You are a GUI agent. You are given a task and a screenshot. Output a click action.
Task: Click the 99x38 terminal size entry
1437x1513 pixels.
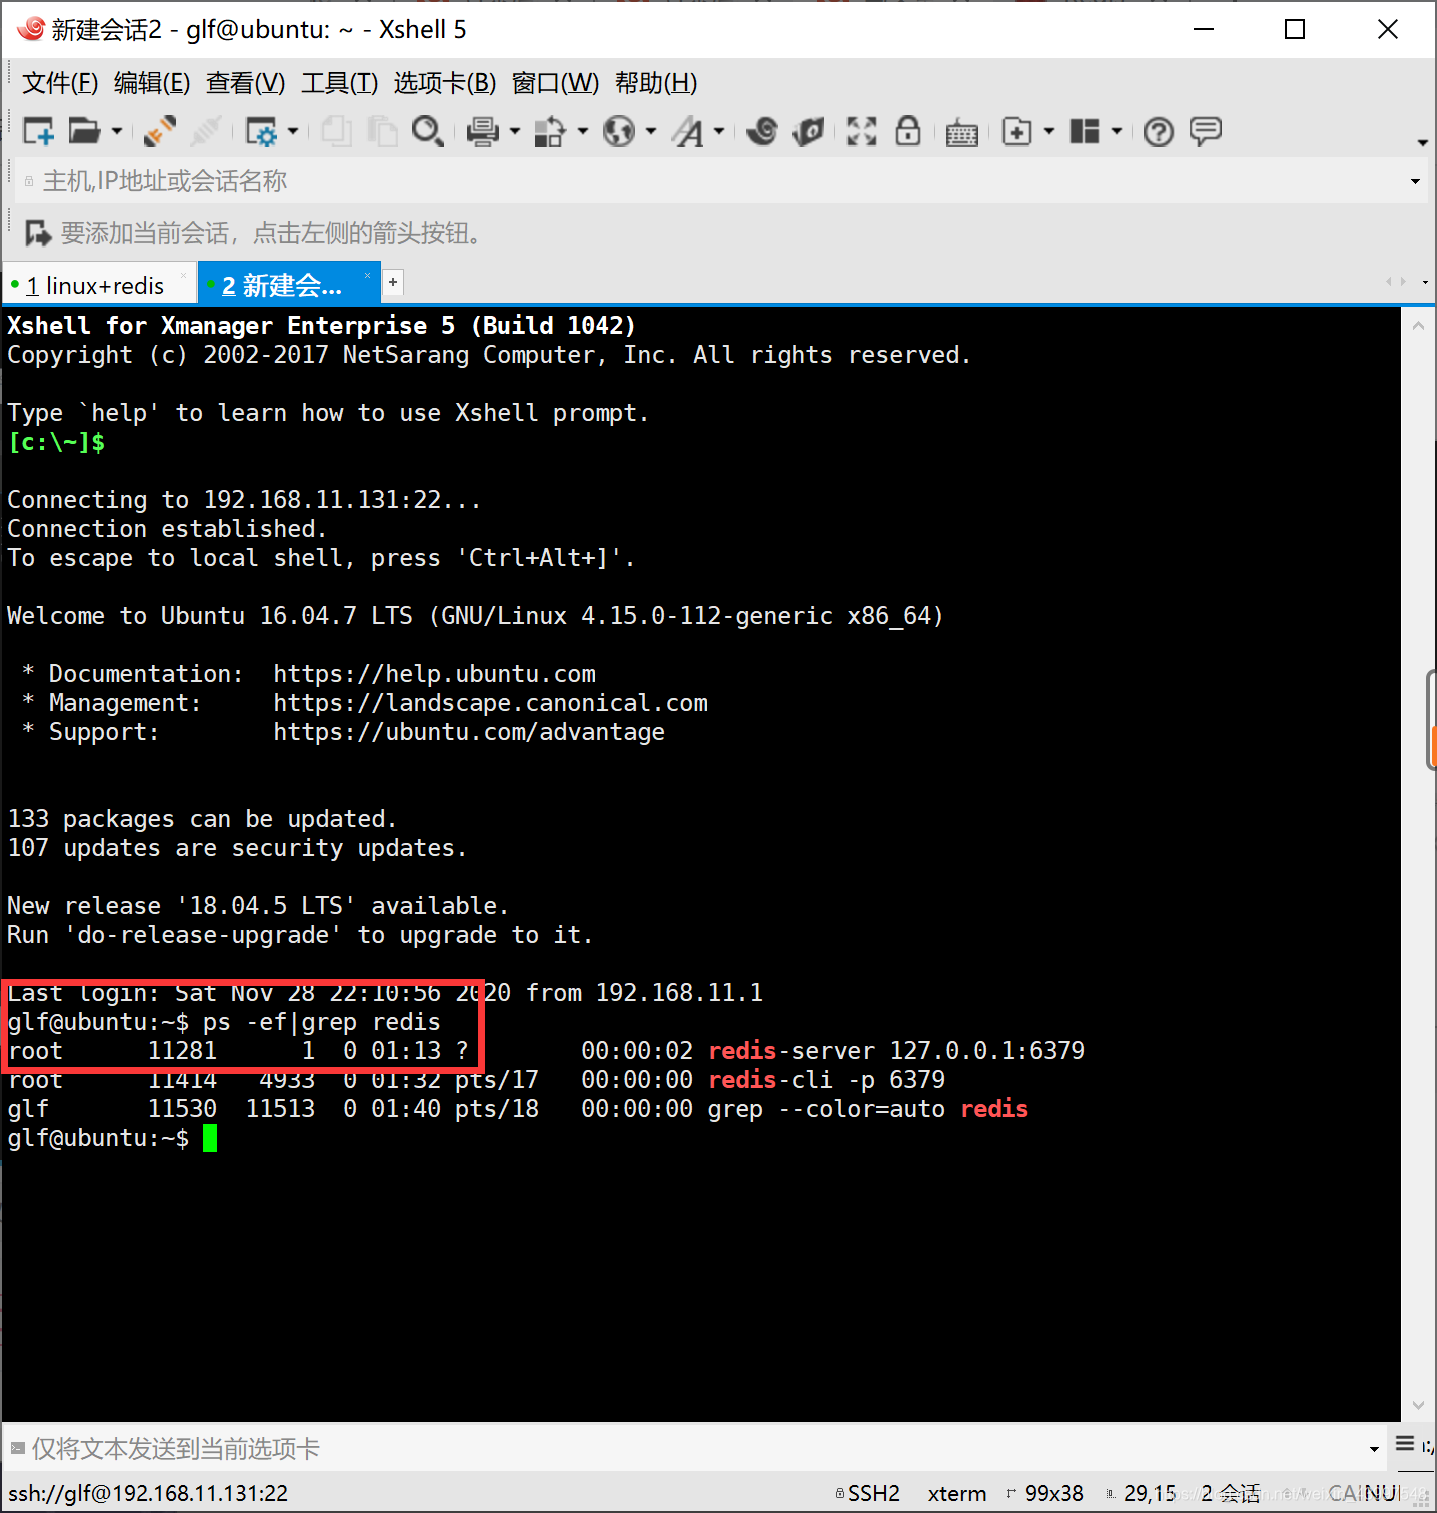[1045, 1493]
